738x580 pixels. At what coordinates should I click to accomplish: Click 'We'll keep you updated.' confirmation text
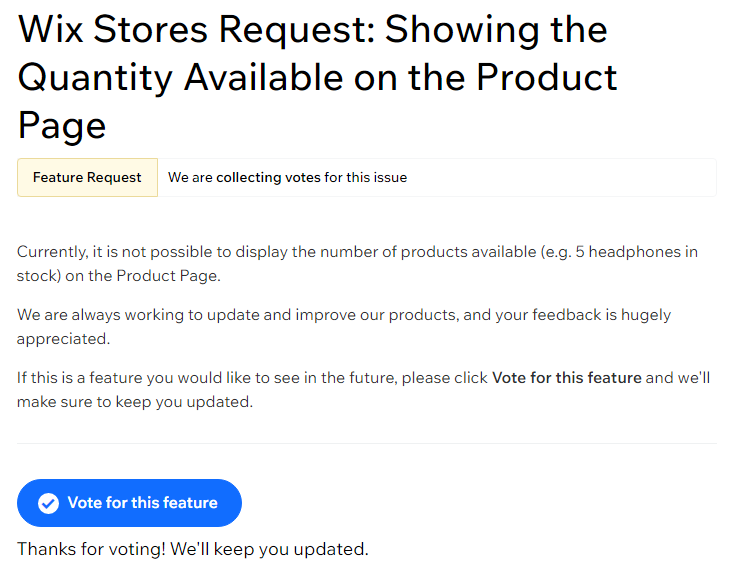tap(269, 549)
